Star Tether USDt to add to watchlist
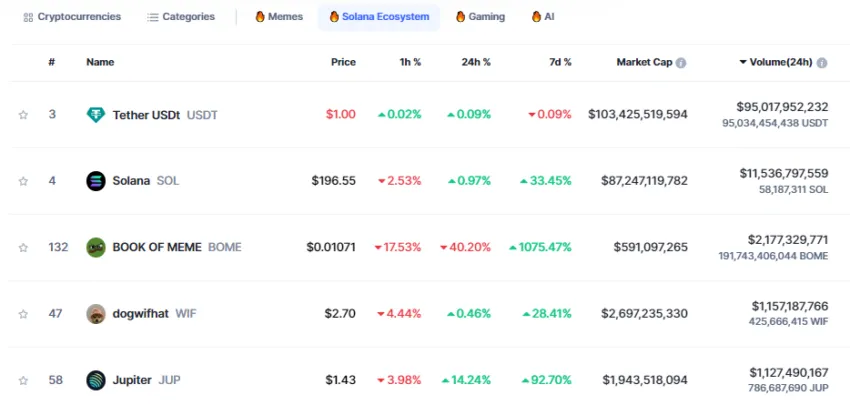850x405 pixels. (x=23, y=115)
